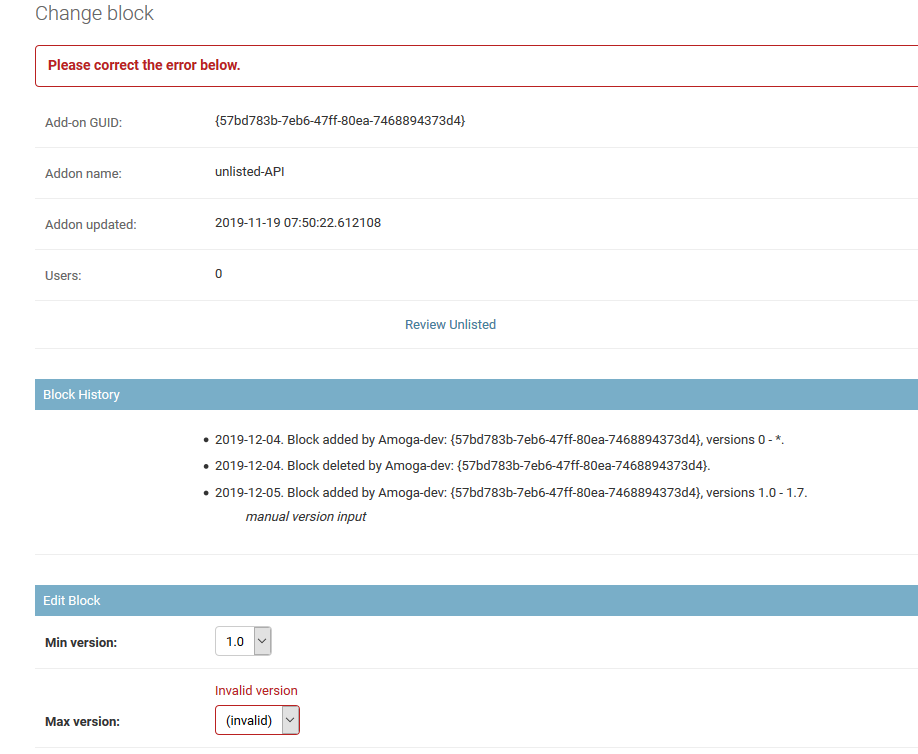Click the Addon name value unlisted-API
918x754 pixels.
pyautogui.click(x=249, y=172)
